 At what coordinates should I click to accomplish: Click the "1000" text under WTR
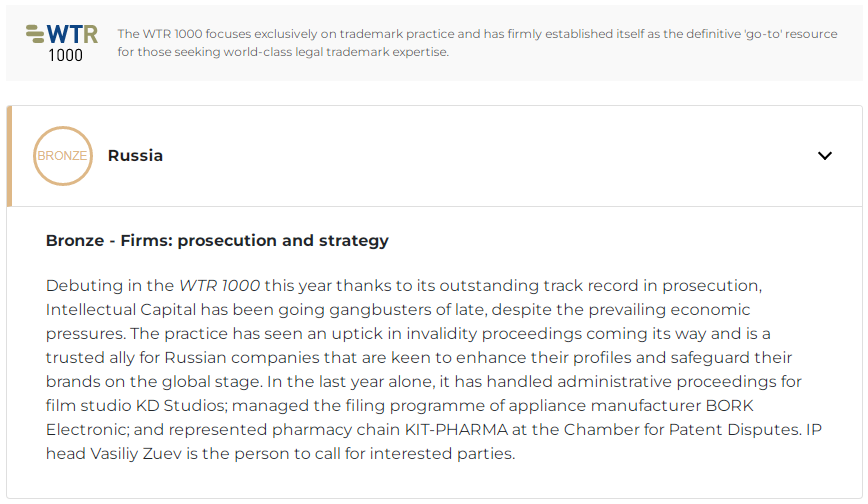(65, 55)
